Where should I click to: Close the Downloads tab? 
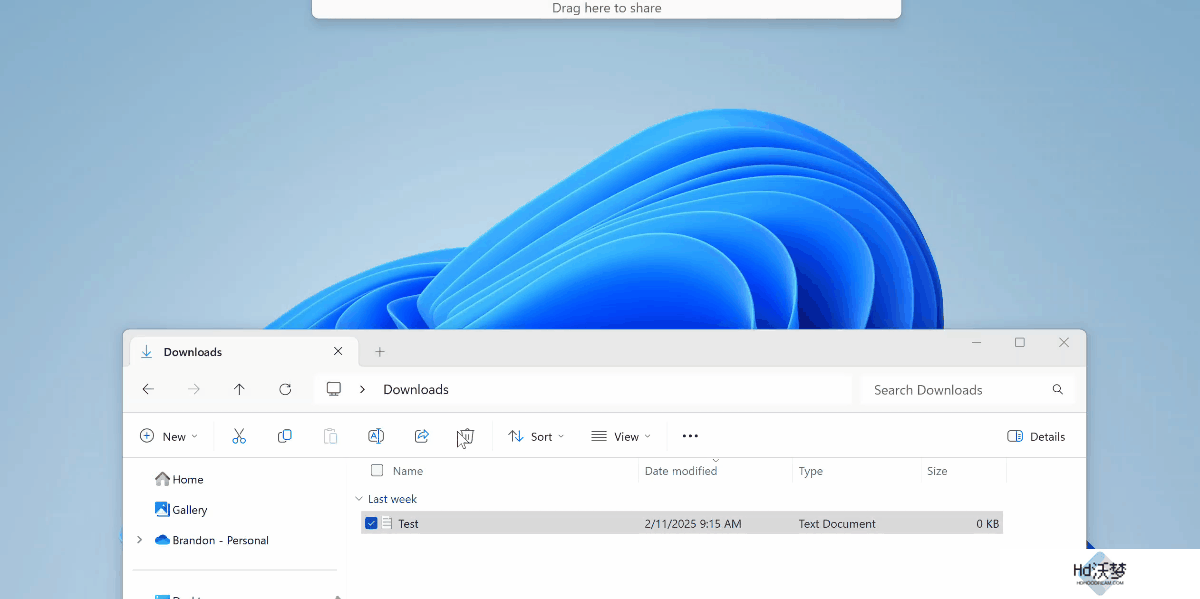tap(338, 352)
